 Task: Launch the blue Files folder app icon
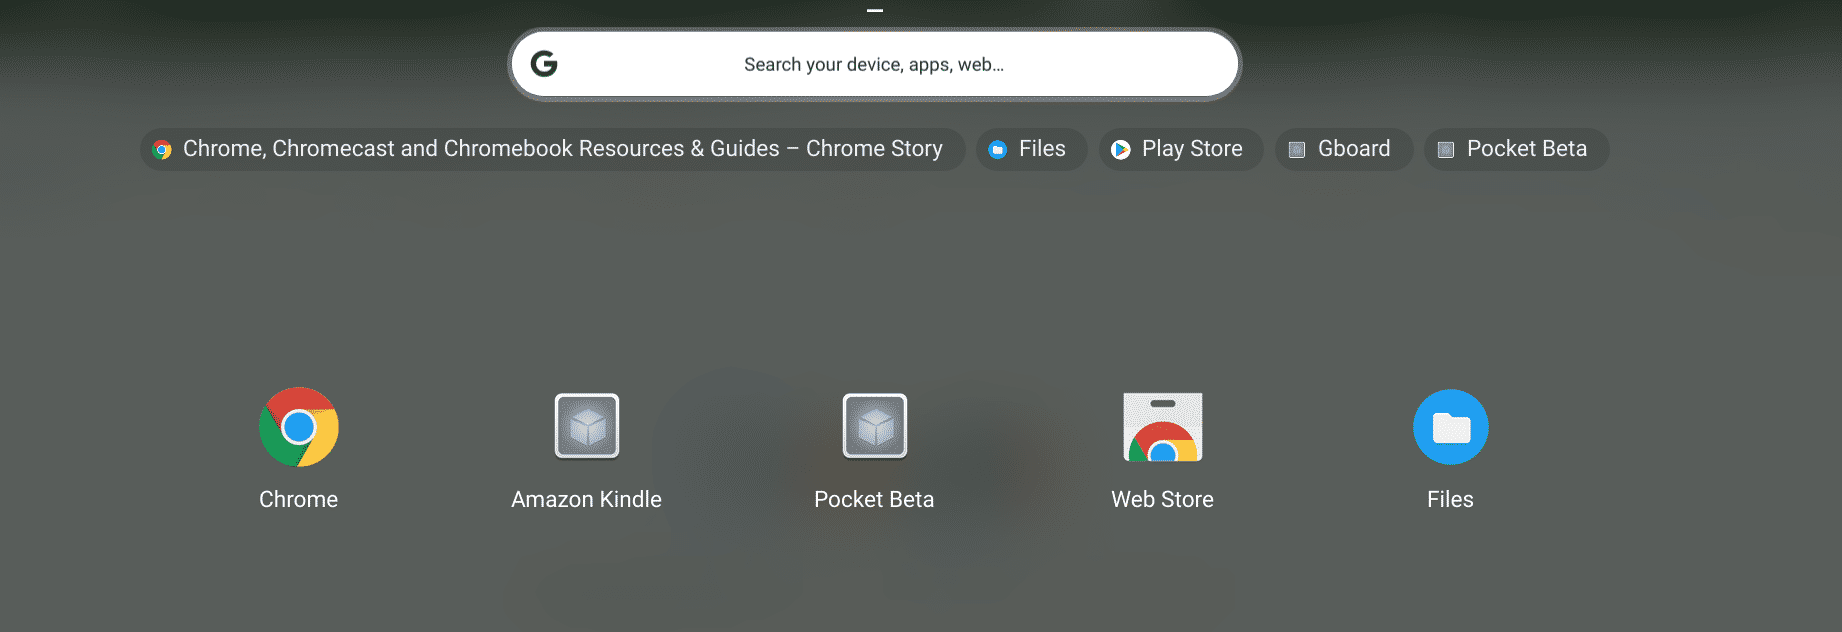[1450, 427]
